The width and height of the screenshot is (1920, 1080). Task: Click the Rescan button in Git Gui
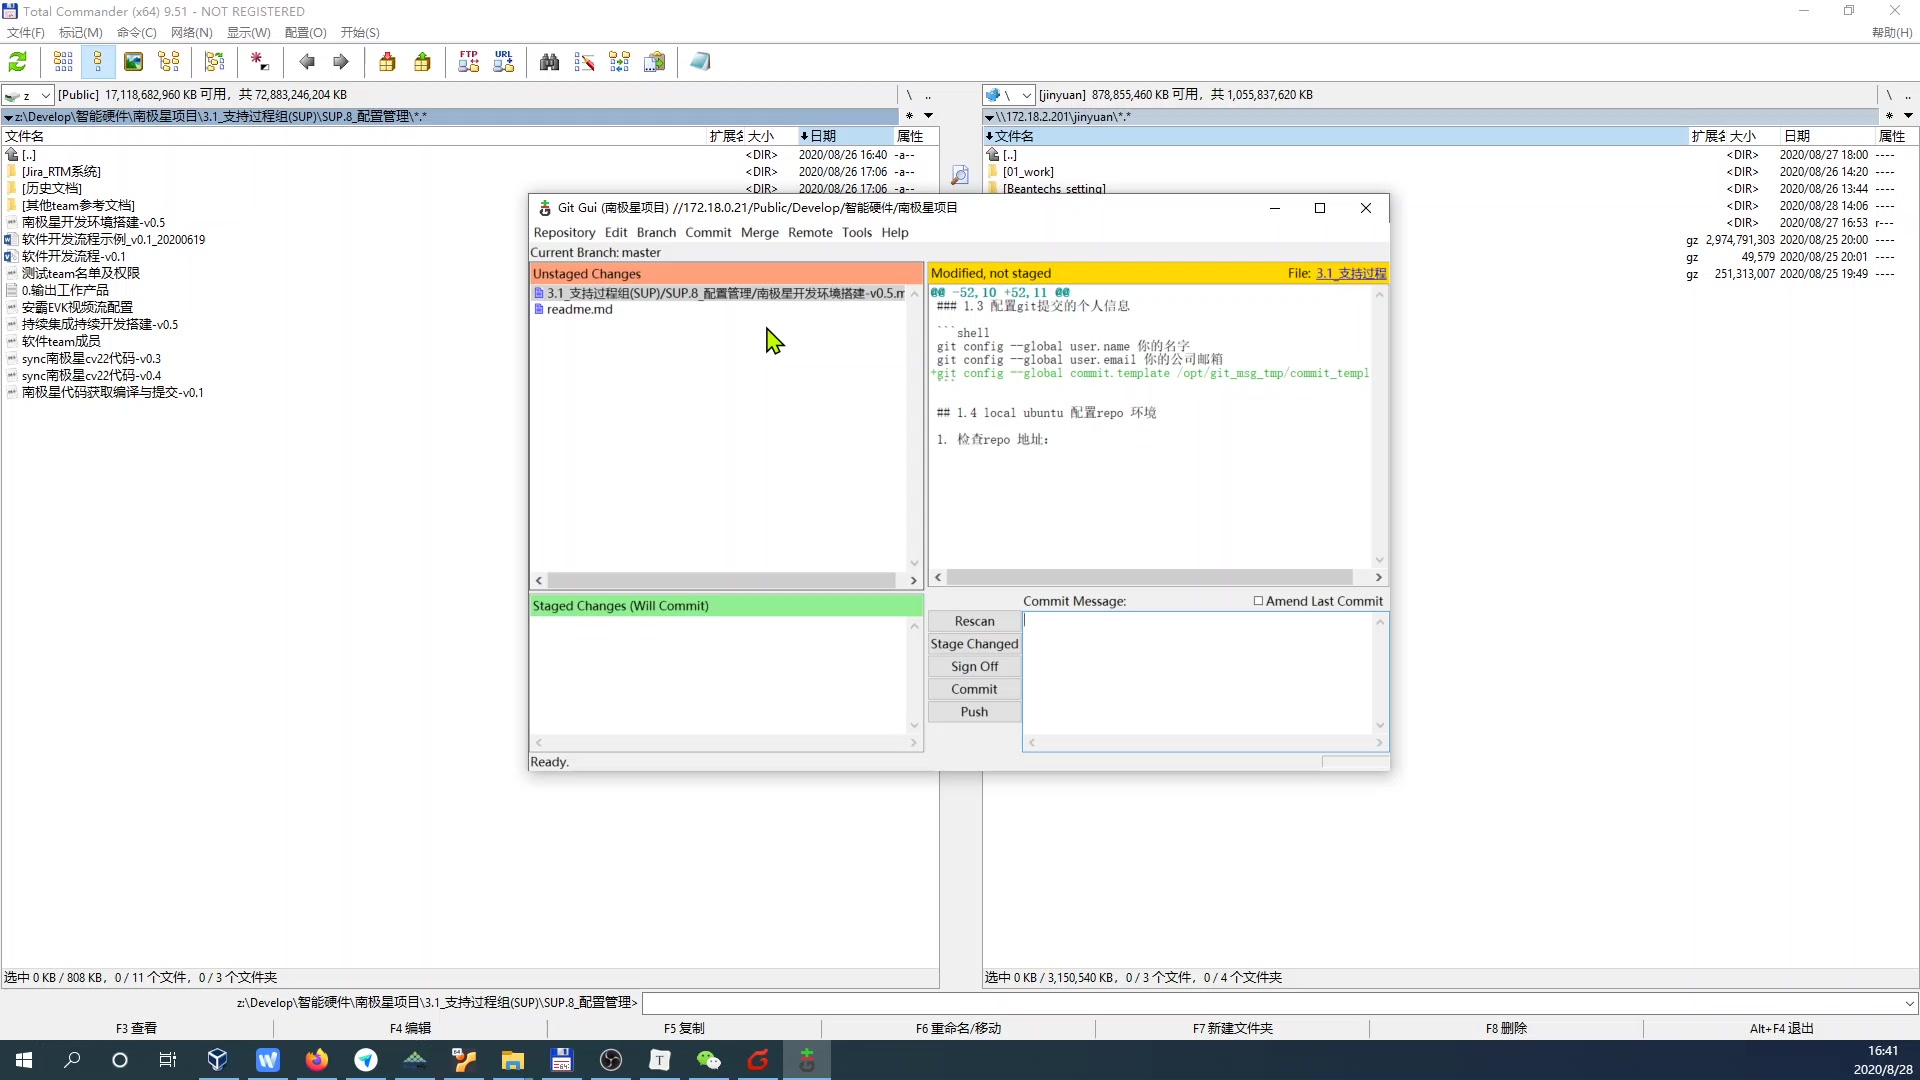coord(975,620)
